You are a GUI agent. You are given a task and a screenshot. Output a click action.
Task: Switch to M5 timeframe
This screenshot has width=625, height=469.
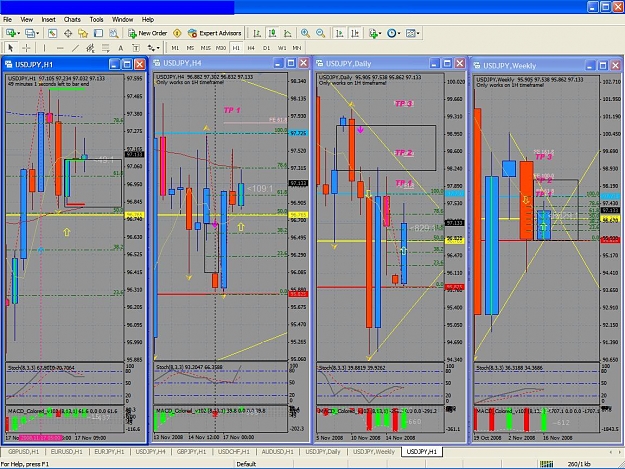tap(190, 48)
